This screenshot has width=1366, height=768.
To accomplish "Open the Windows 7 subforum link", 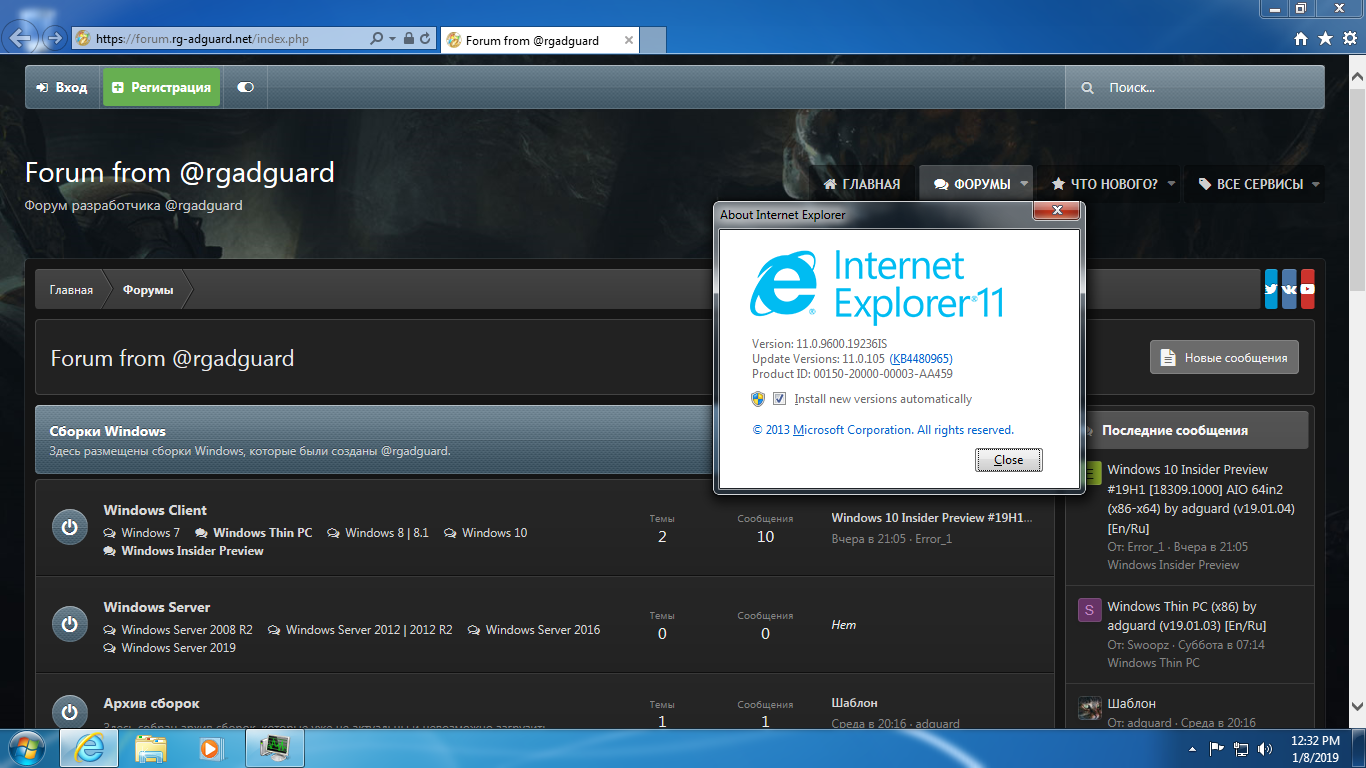I will (x=151, y=533).
